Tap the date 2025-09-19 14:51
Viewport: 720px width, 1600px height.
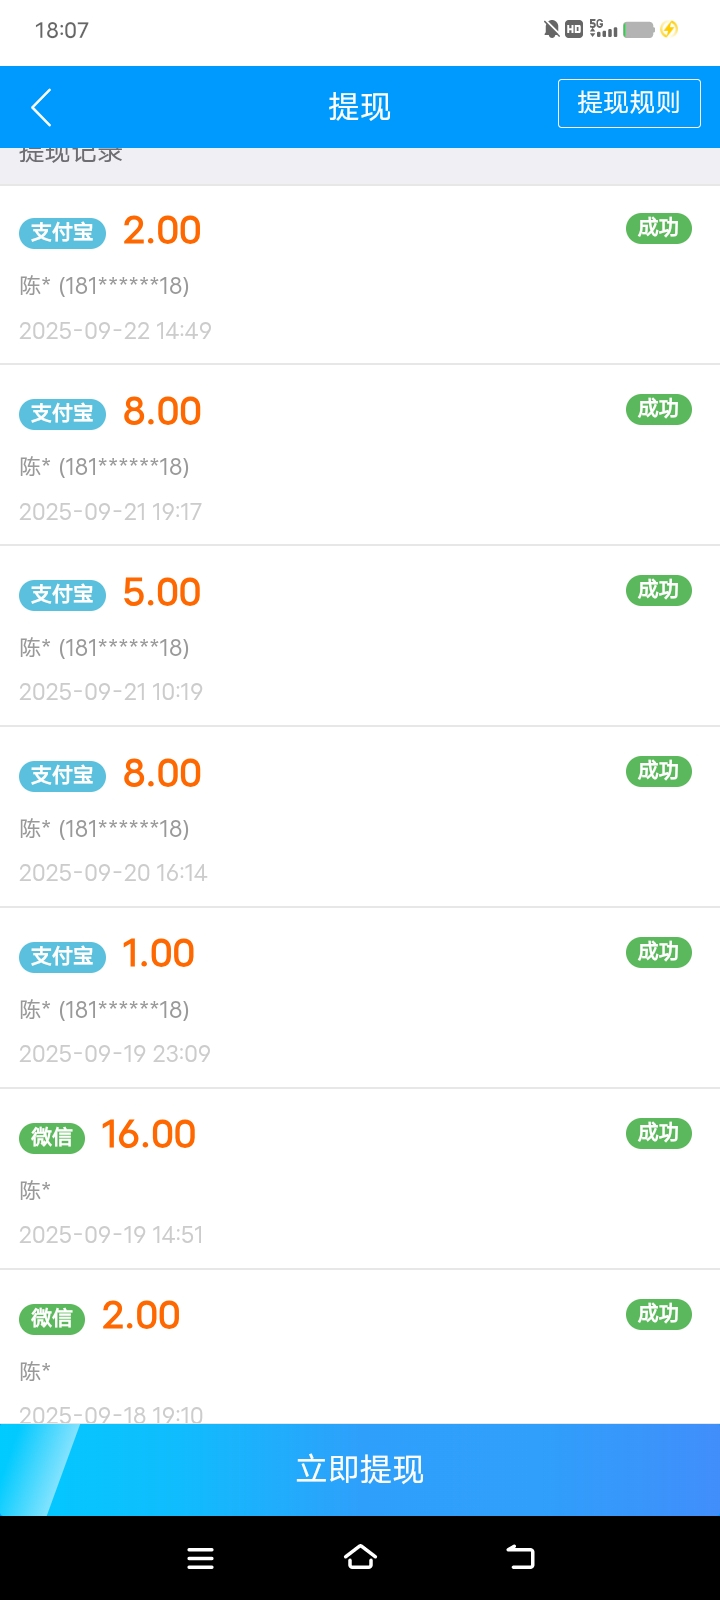[111, 1234]
